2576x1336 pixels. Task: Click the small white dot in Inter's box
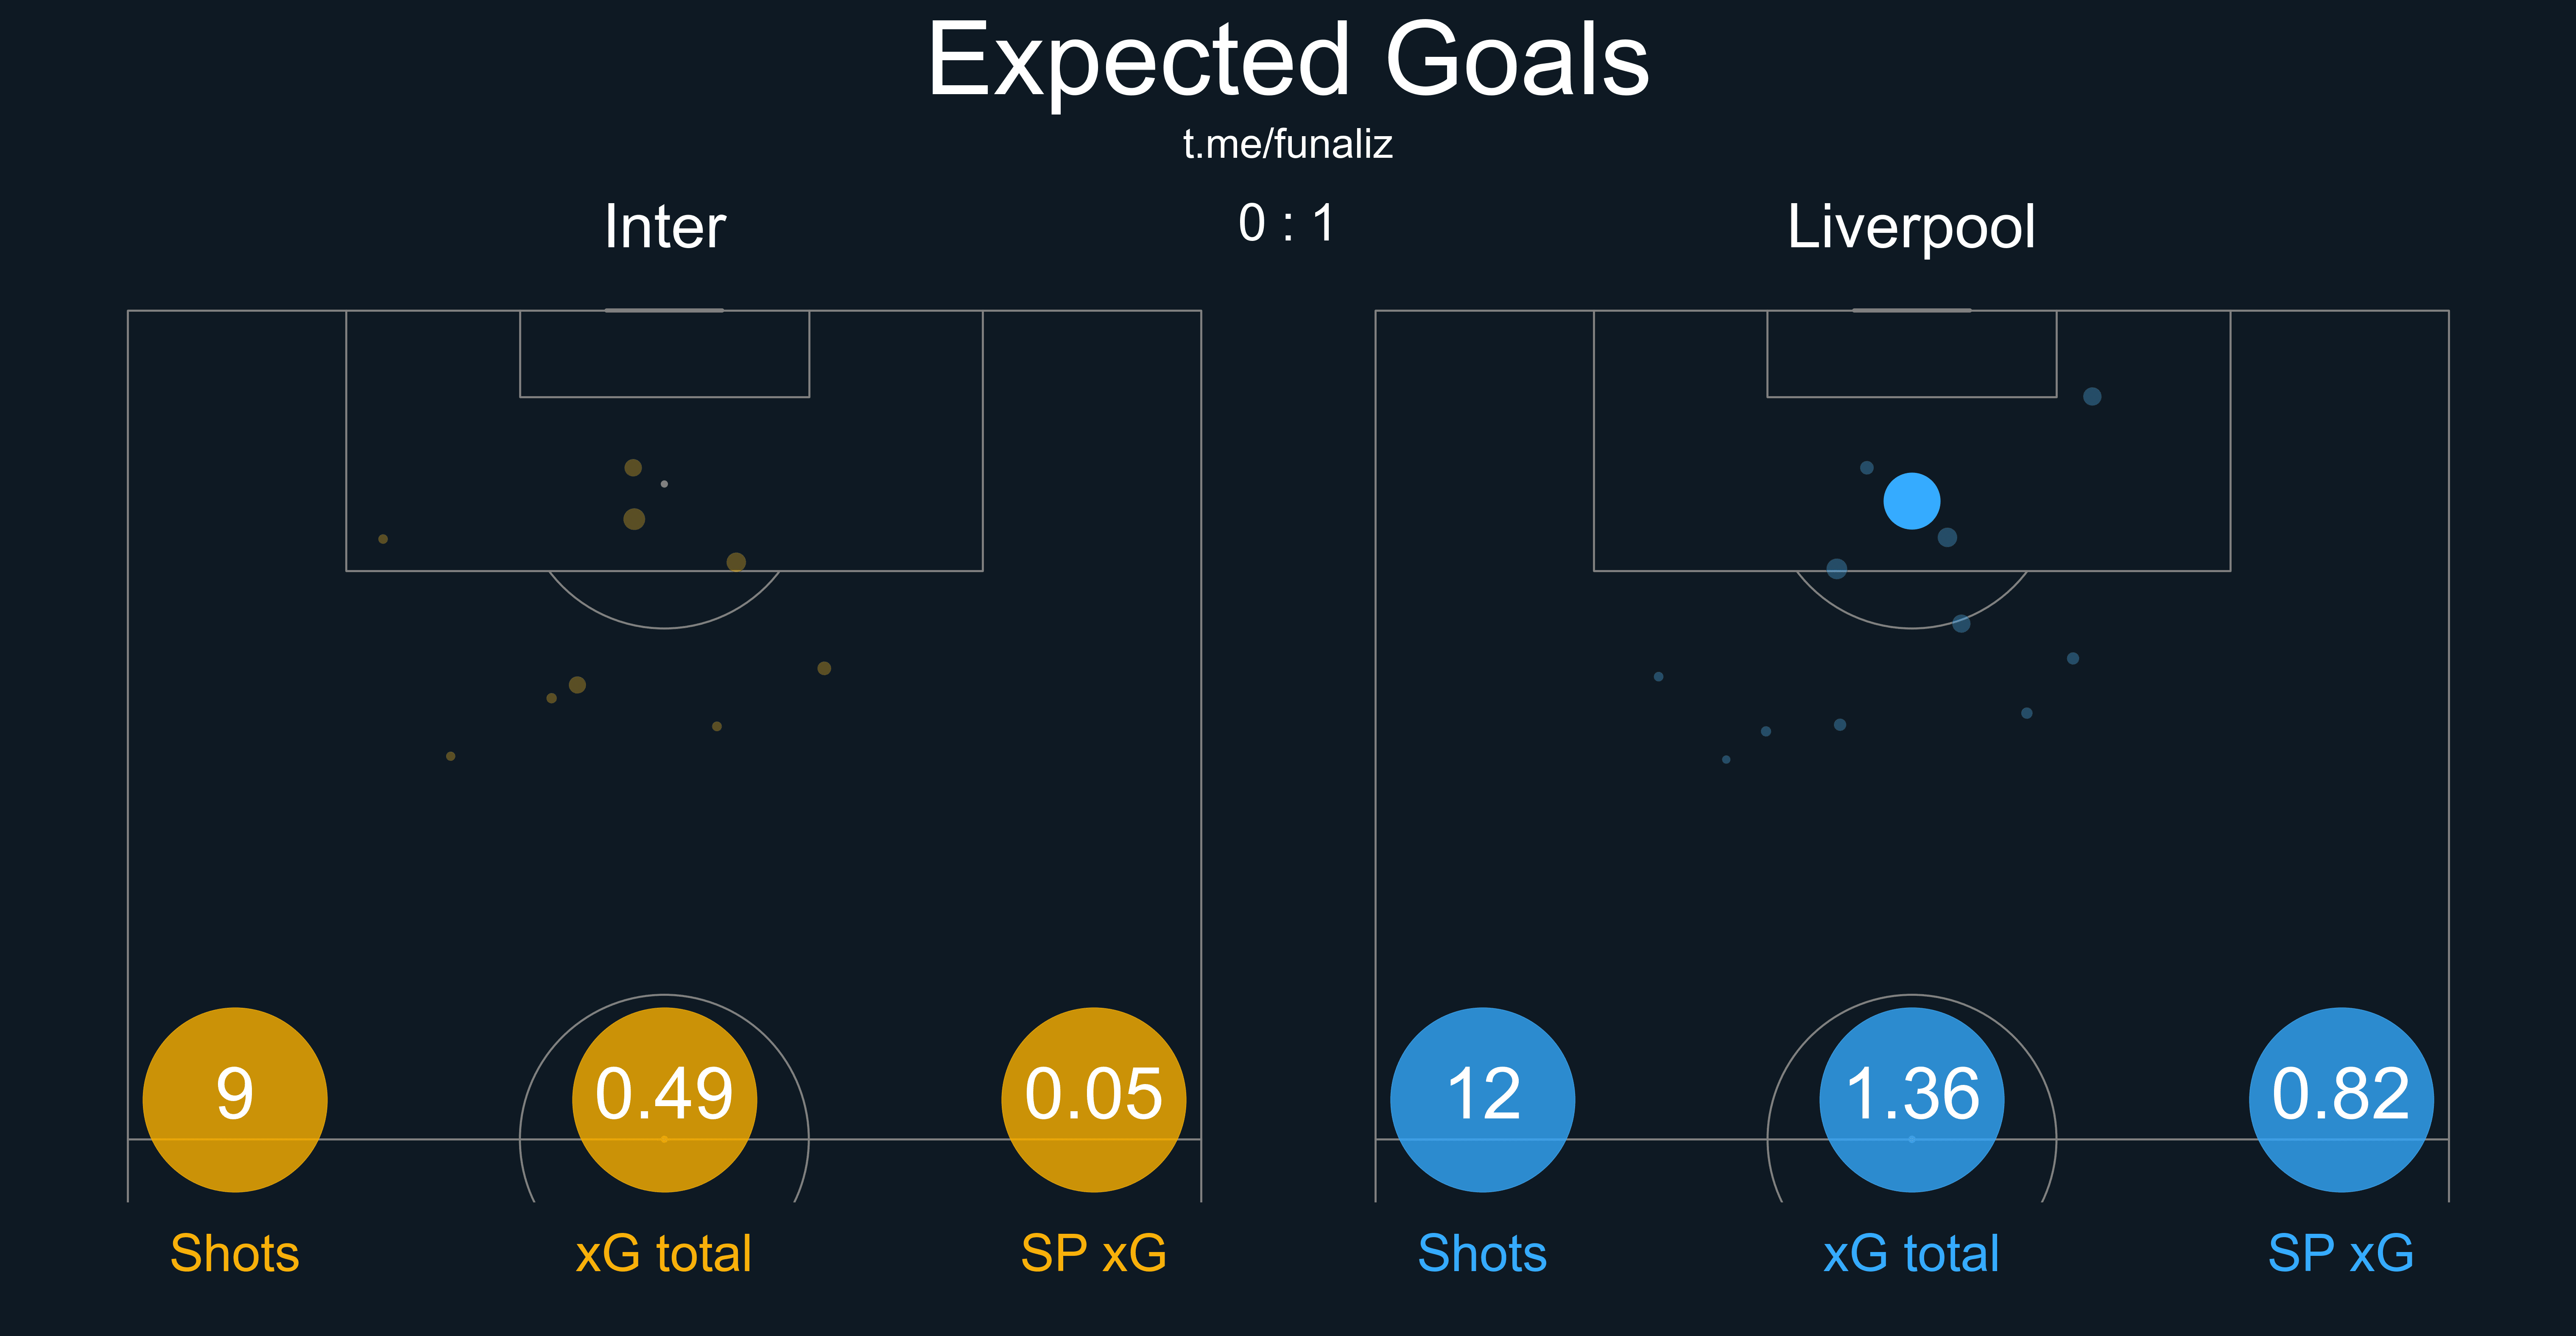(x=664, y=484)
